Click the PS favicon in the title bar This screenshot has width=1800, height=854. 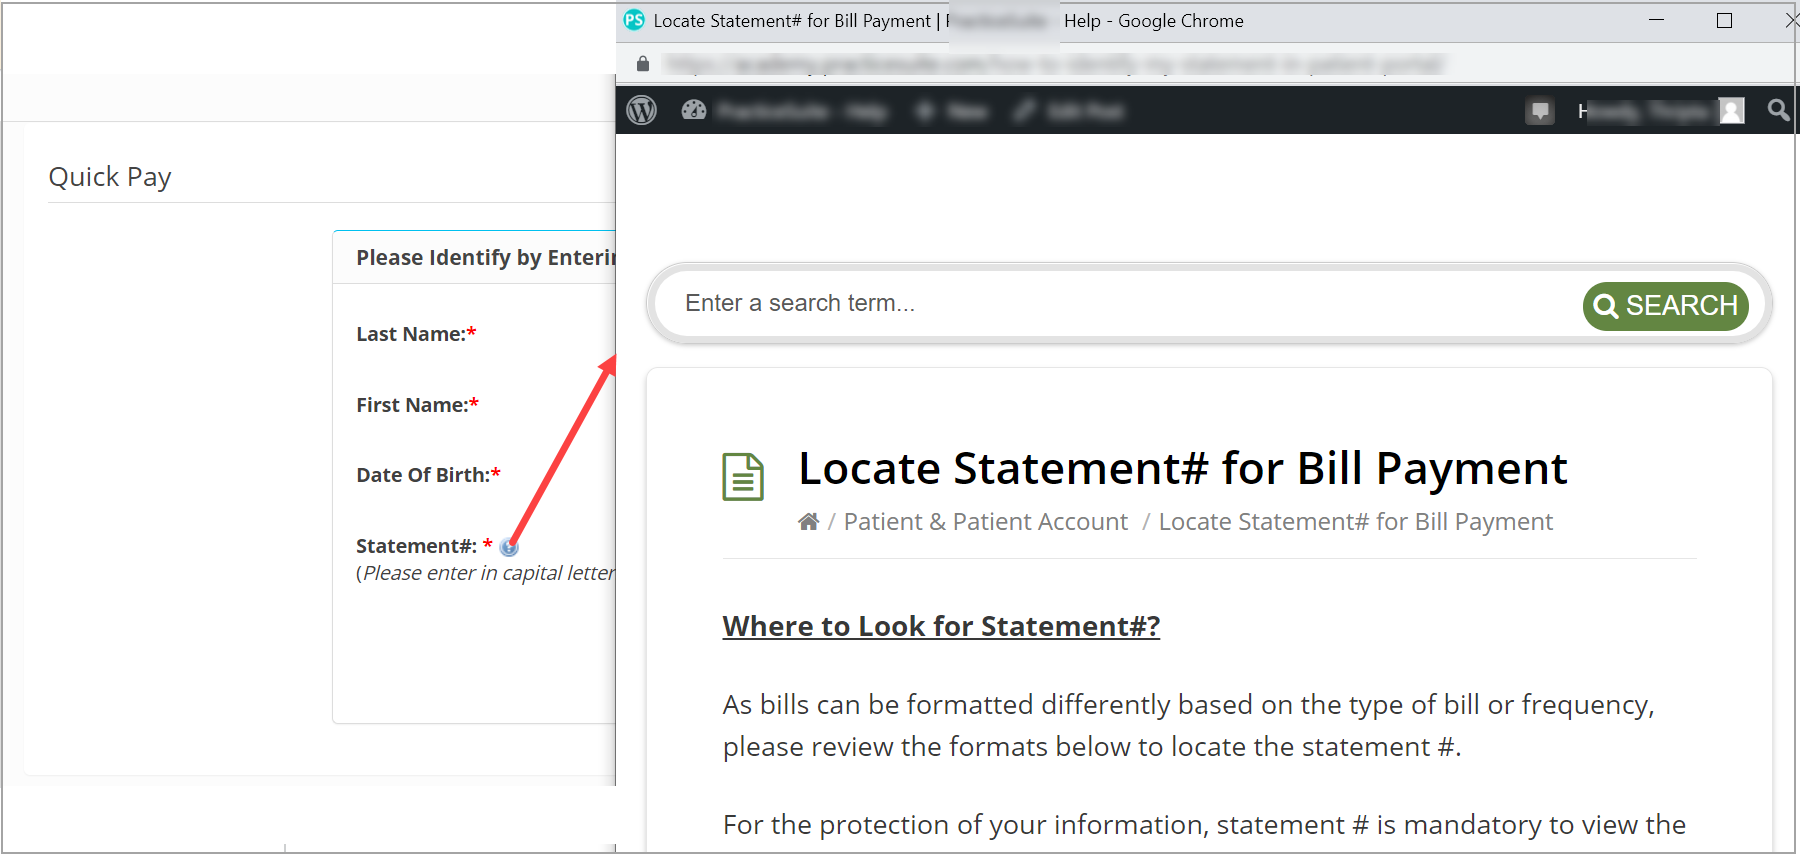click(x=634, y=20)
